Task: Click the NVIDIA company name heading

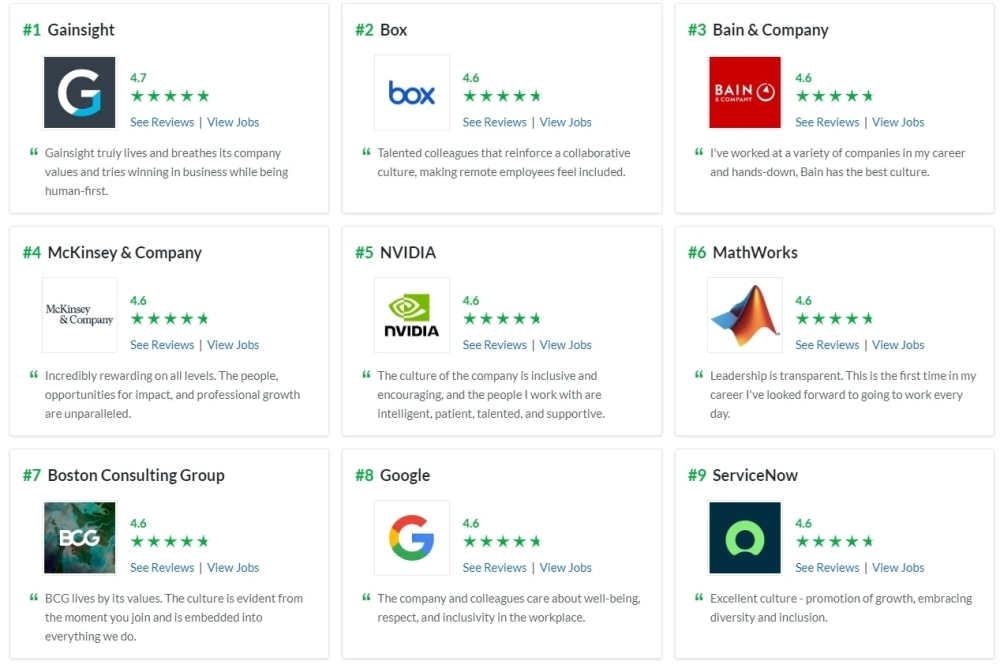Action: tap(408, 253)
